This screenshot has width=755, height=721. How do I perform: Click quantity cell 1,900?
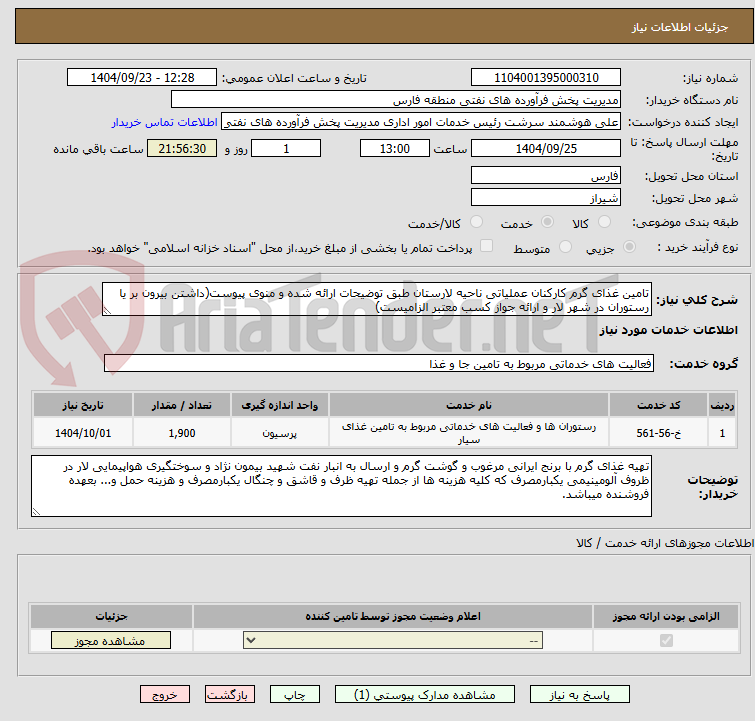pyautogui.click(x=182, y=433)
